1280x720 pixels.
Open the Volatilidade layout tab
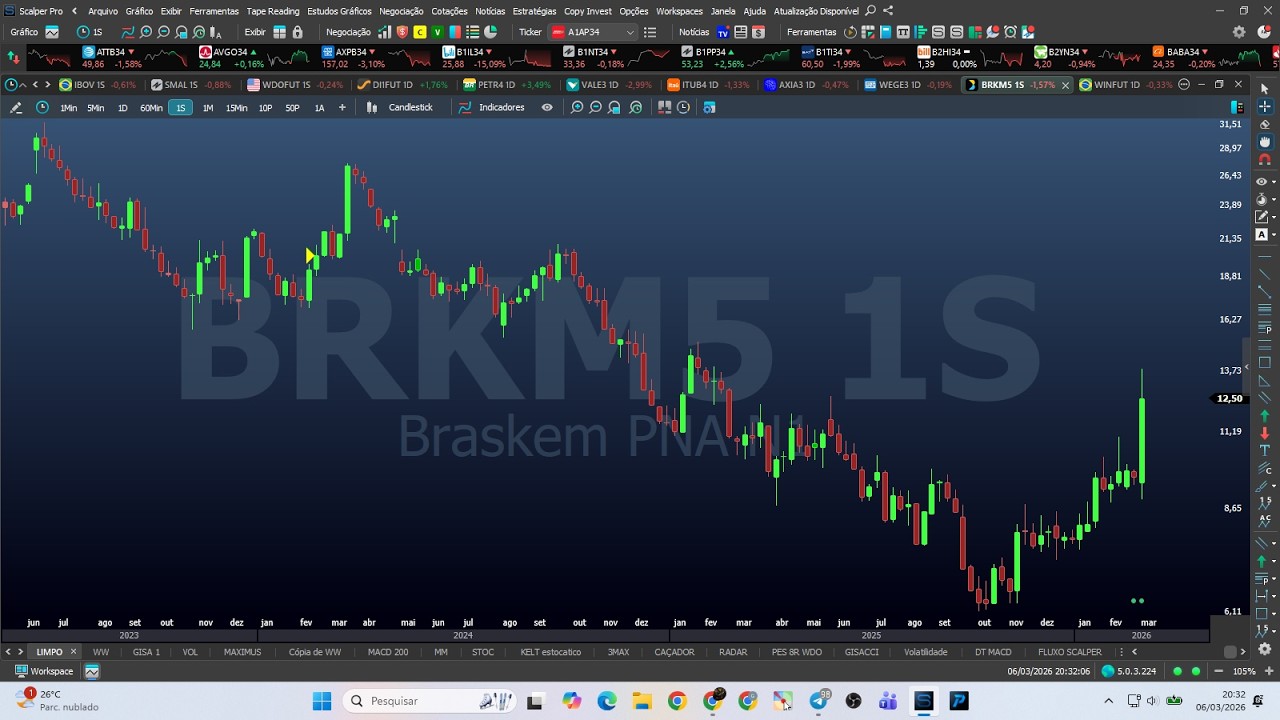(925, 652)
